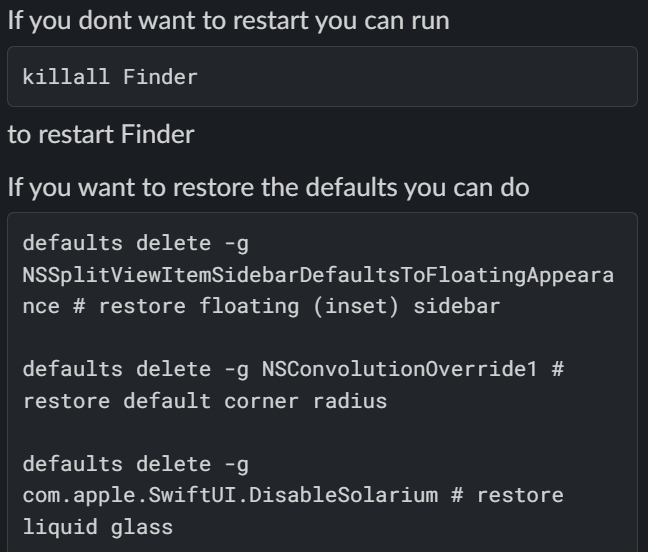This screenshot has width=648, height=552.
Task: Click the NSConvolutionOverride1 key name
Action: 400,369
